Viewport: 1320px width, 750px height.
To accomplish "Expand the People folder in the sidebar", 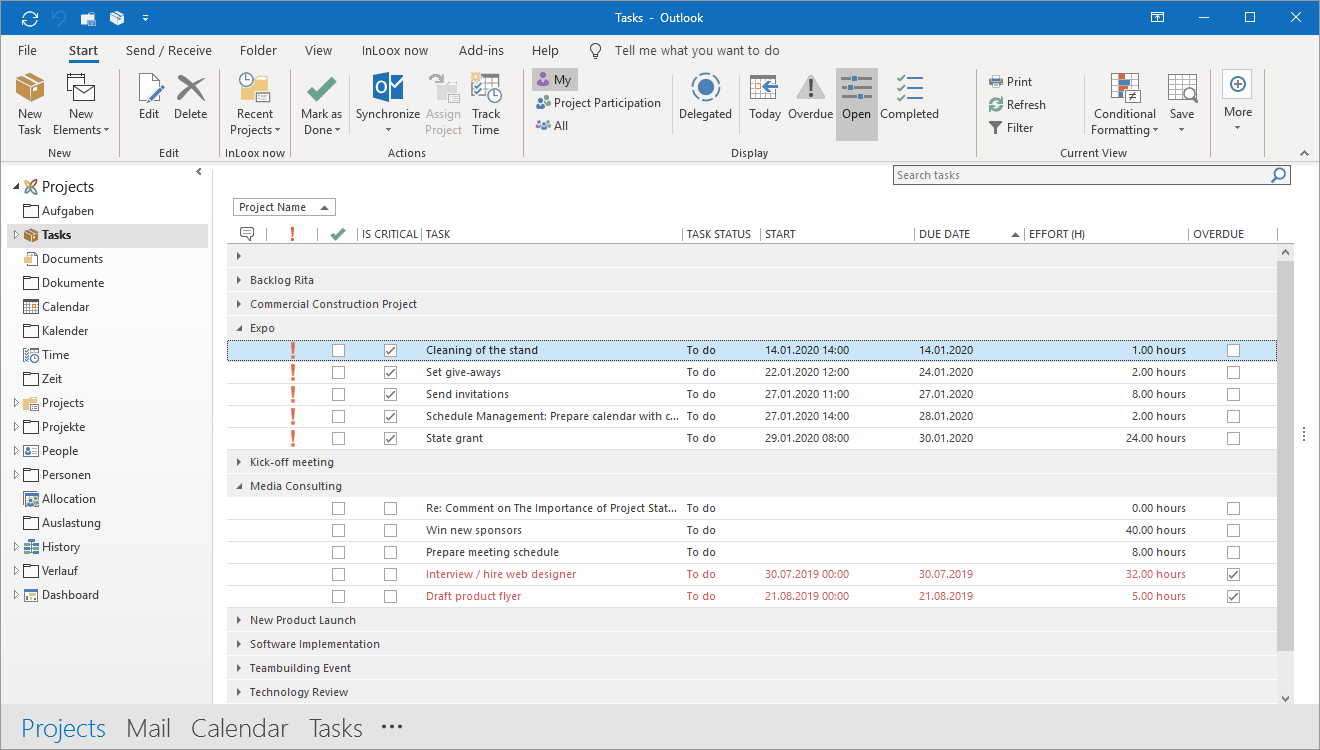I will [x=16, y=451].
